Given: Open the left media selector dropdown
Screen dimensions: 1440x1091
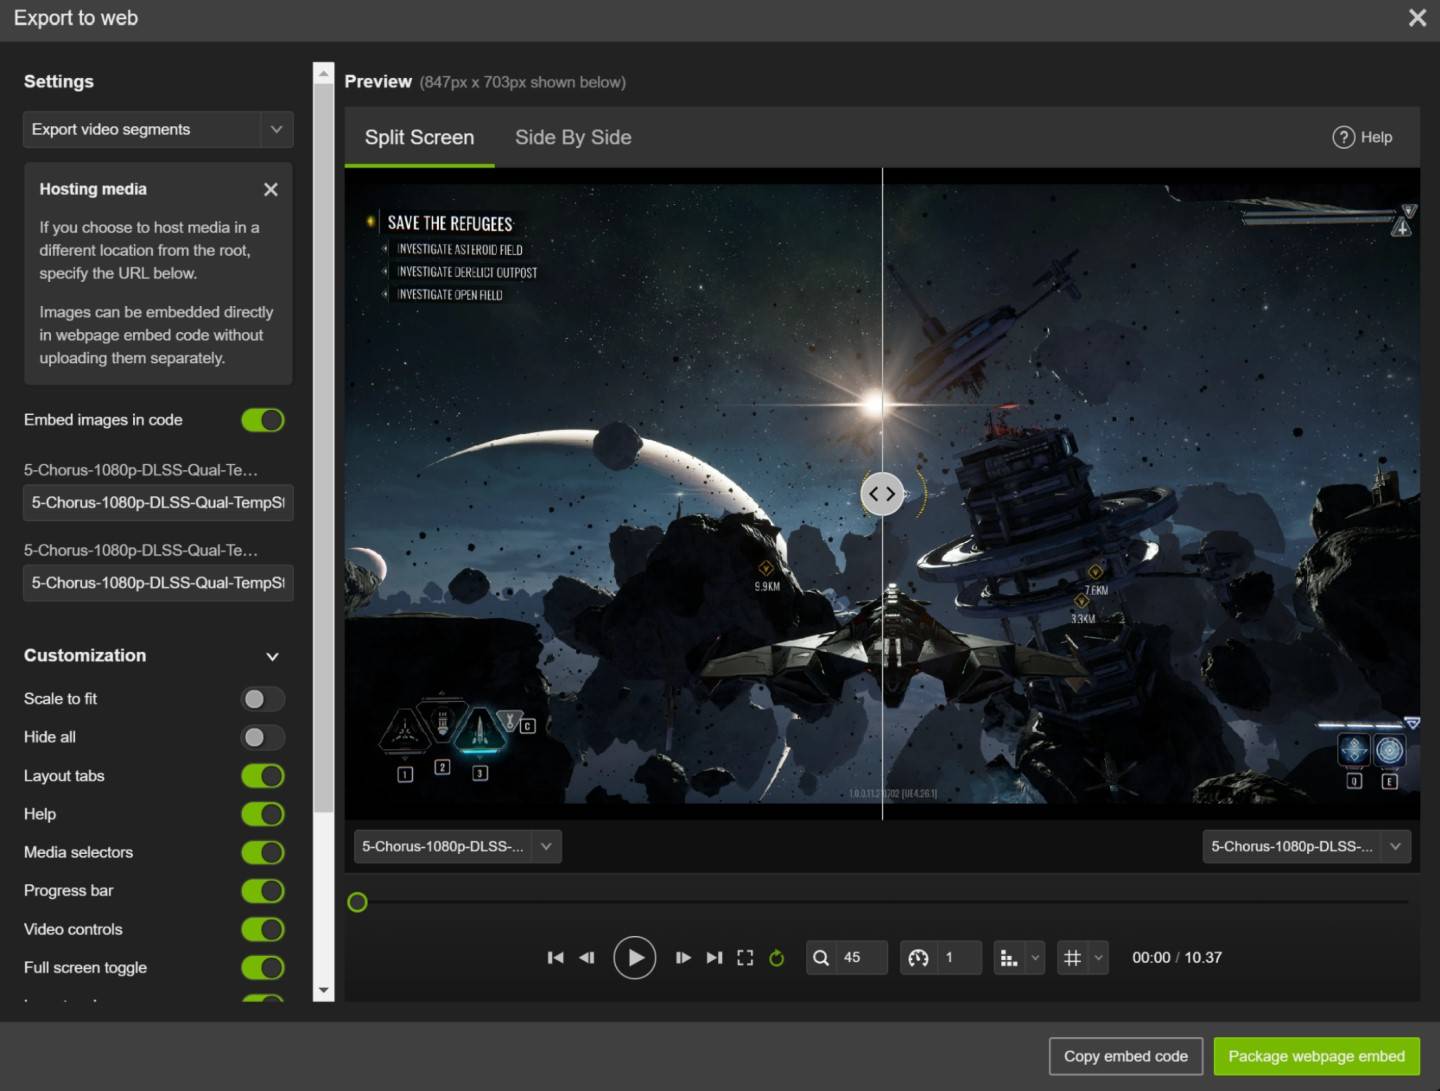Looking at the screenshot, I should click(458, 847).
